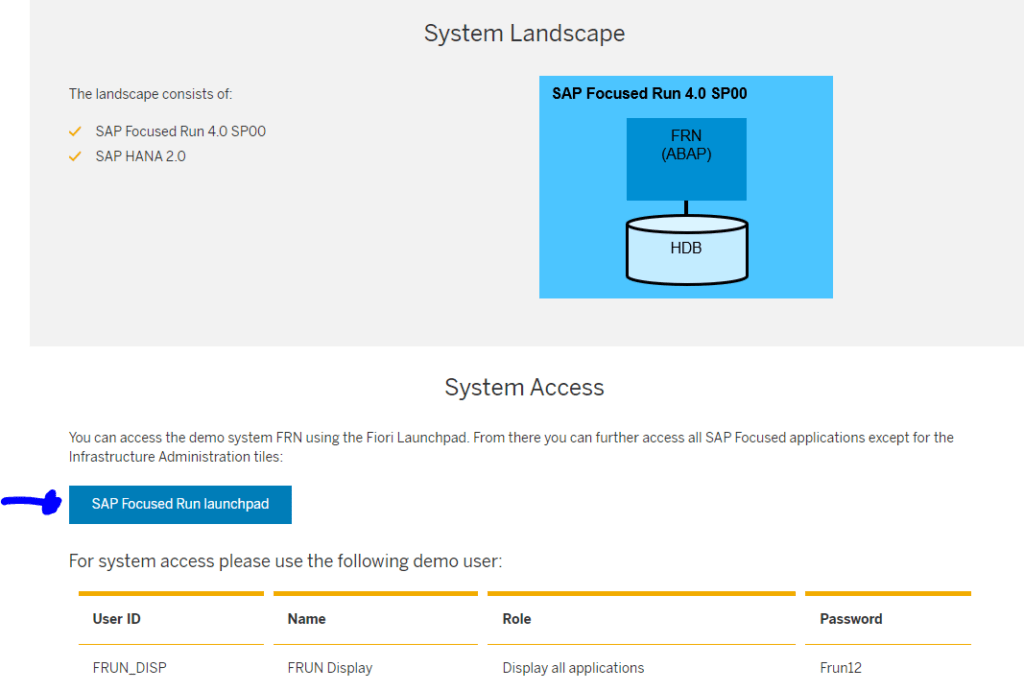Click the Password column header
The height and width of the screenshot is (691, 1024).
pos(850,618)
